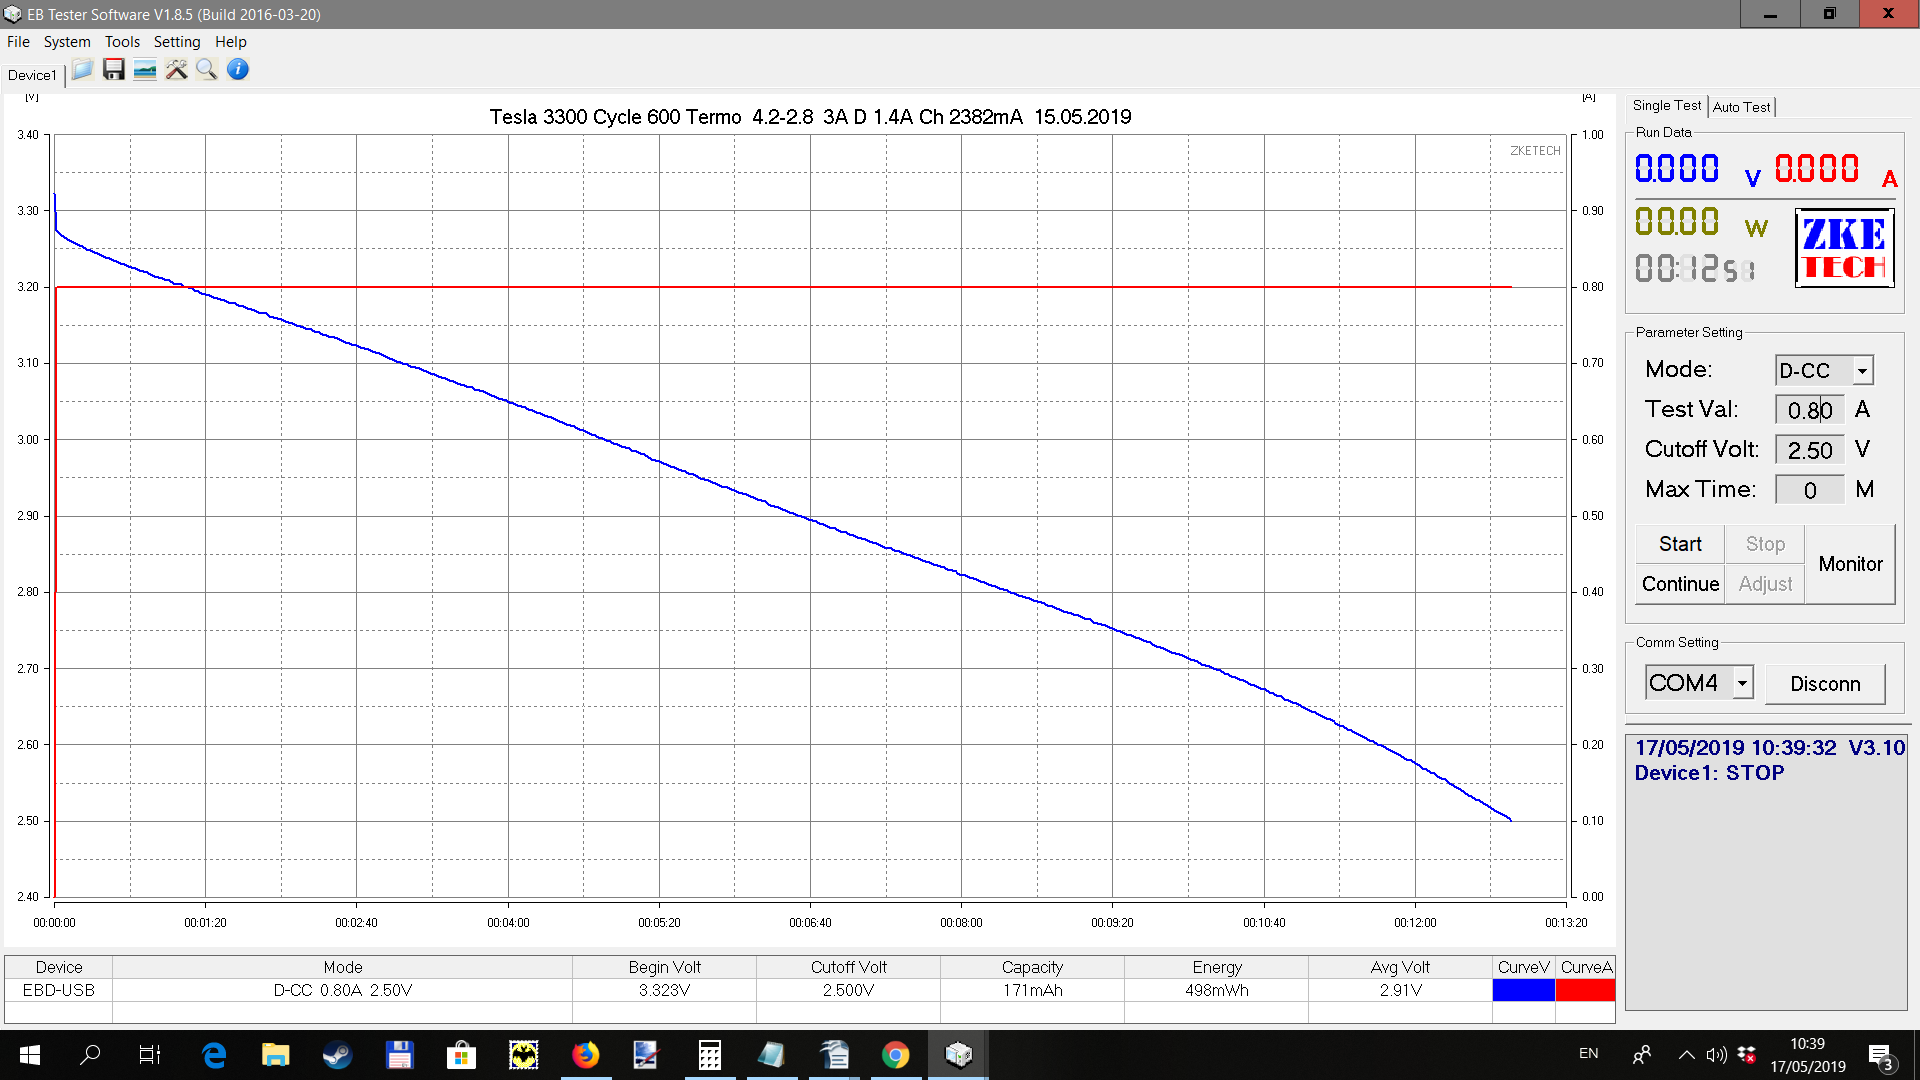Screen dimensions: 1920x1080
Task: Click the blue info icon
Action: point(238,70)
